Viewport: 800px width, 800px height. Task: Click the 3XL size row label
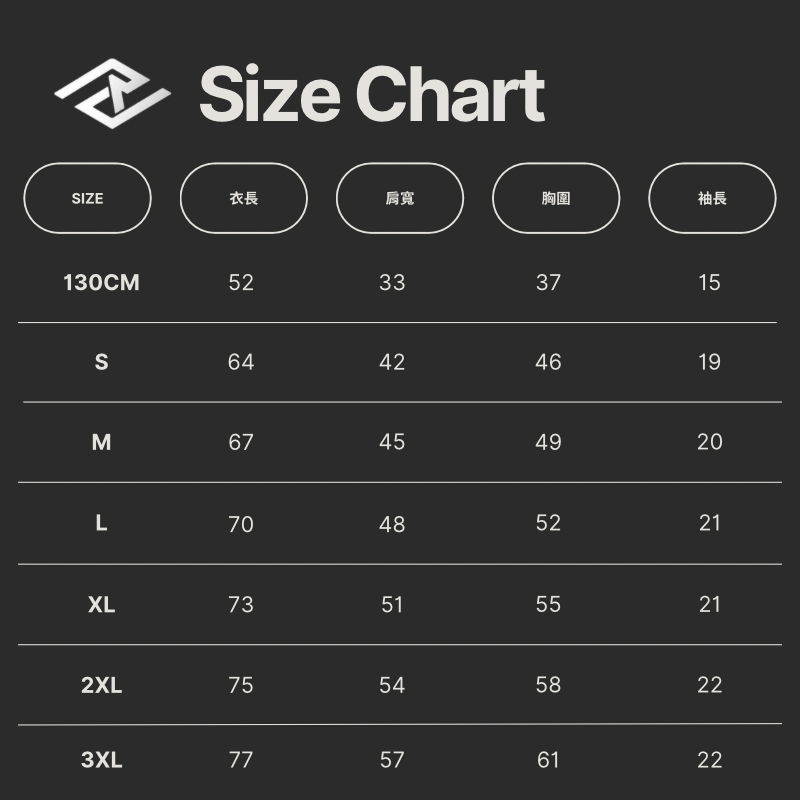101,760
